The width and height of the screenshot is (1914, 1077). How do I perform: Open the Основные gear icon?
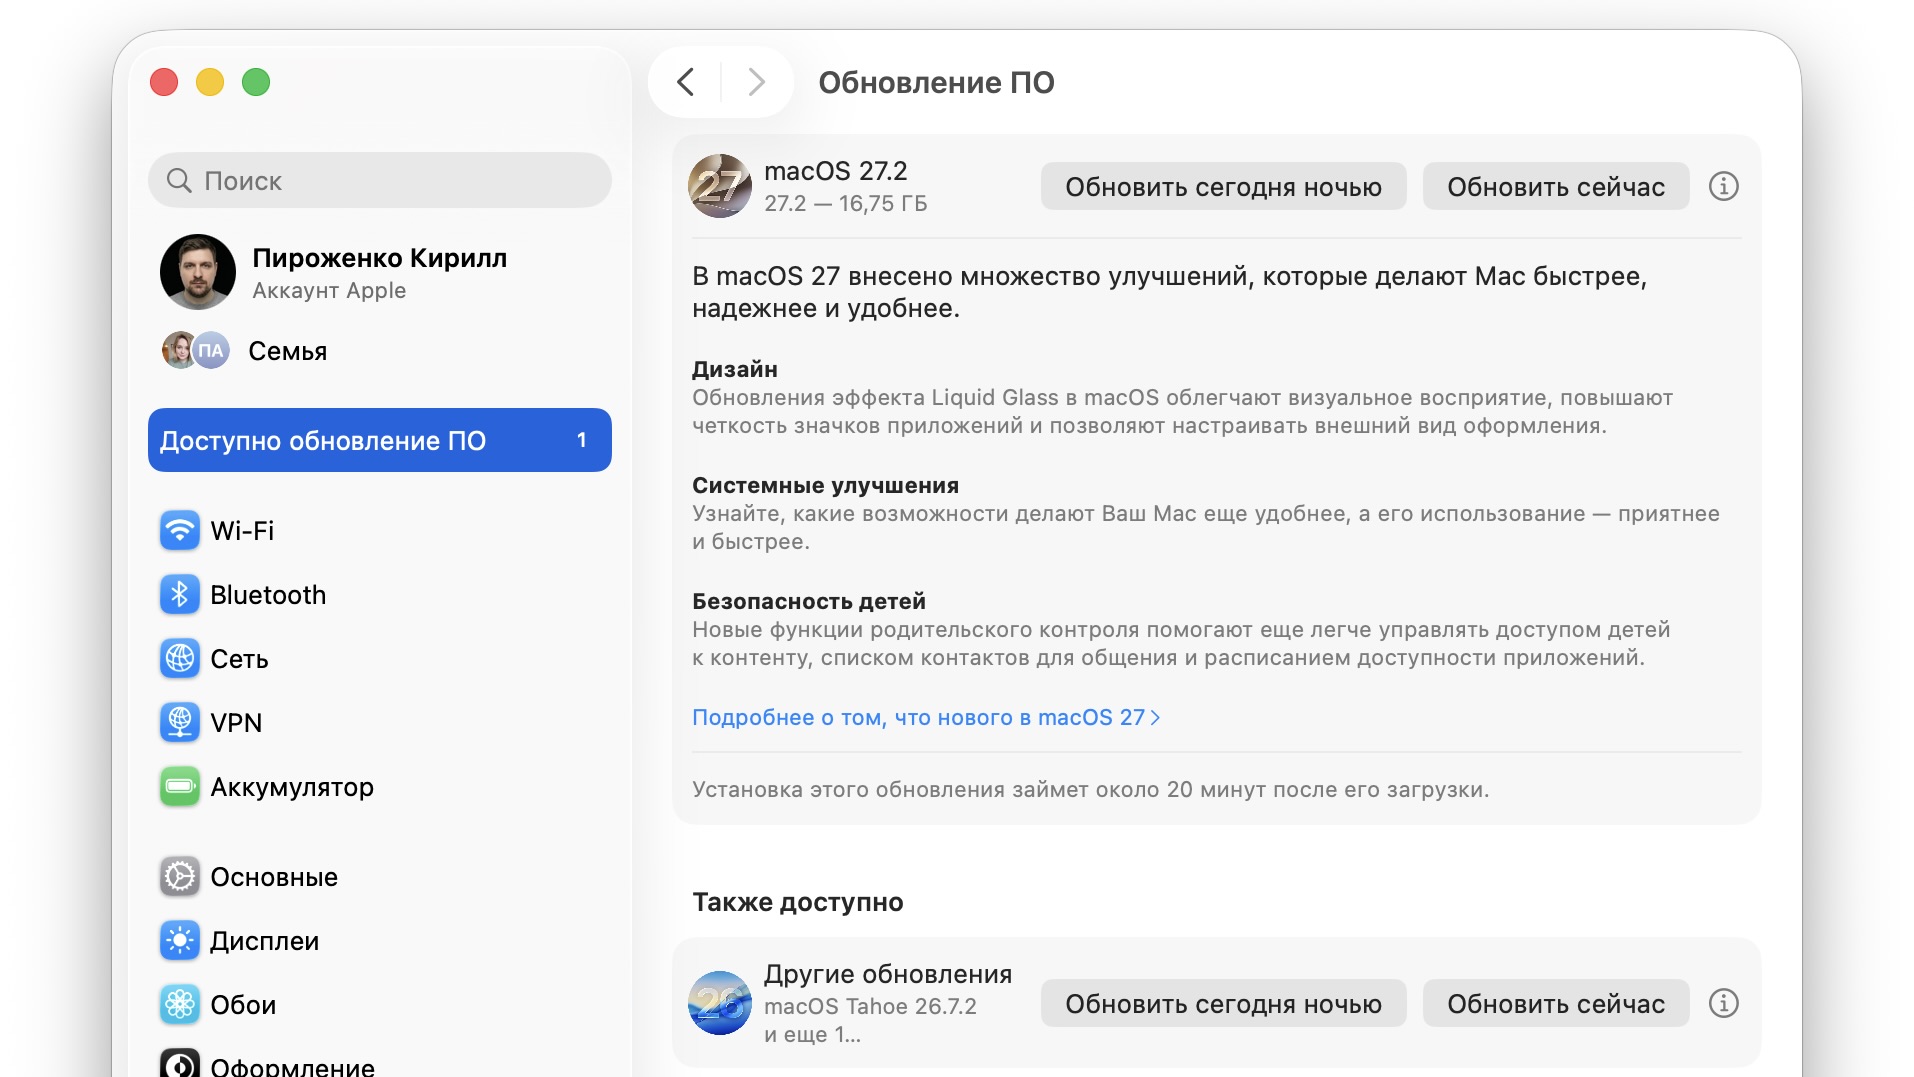point(180,877)
